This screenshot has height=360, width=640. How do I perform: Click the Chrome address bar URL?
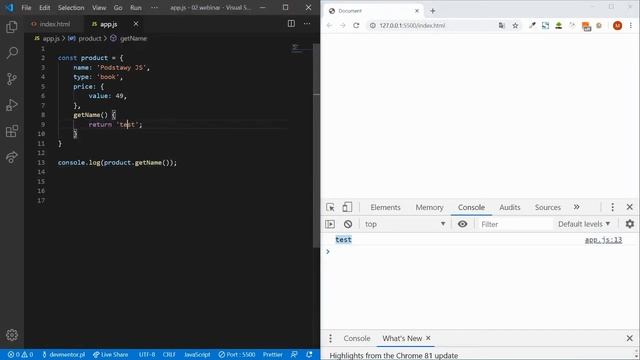pos(412,25)
